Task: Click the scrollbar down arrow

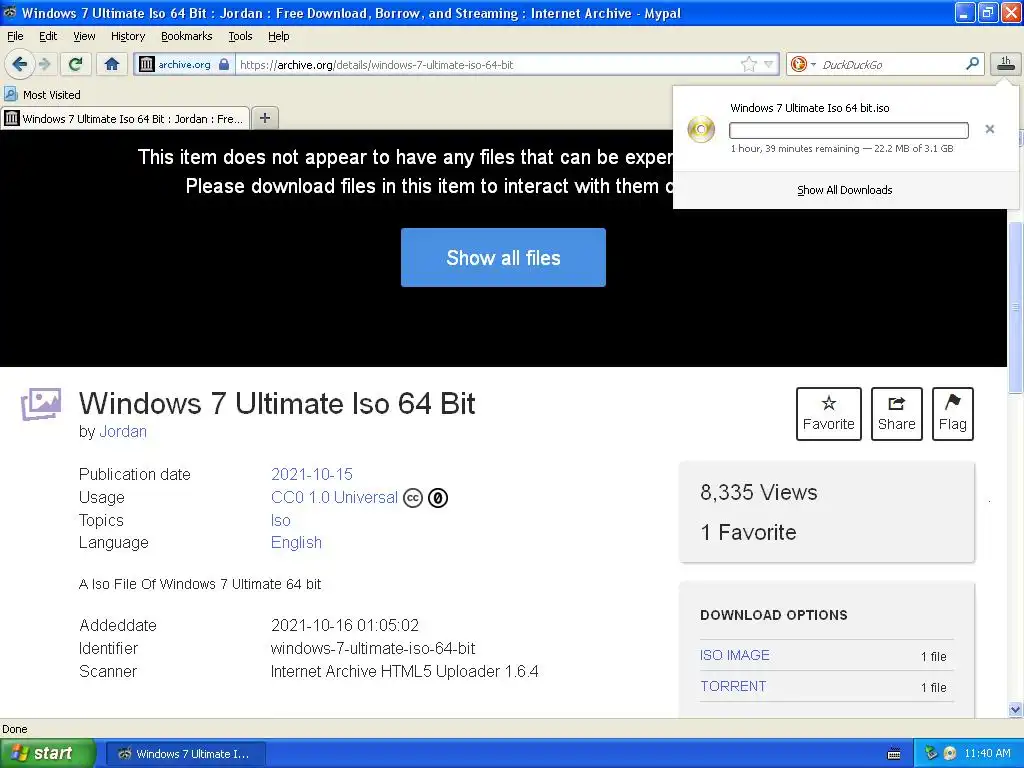Action: click(1015, 710)
